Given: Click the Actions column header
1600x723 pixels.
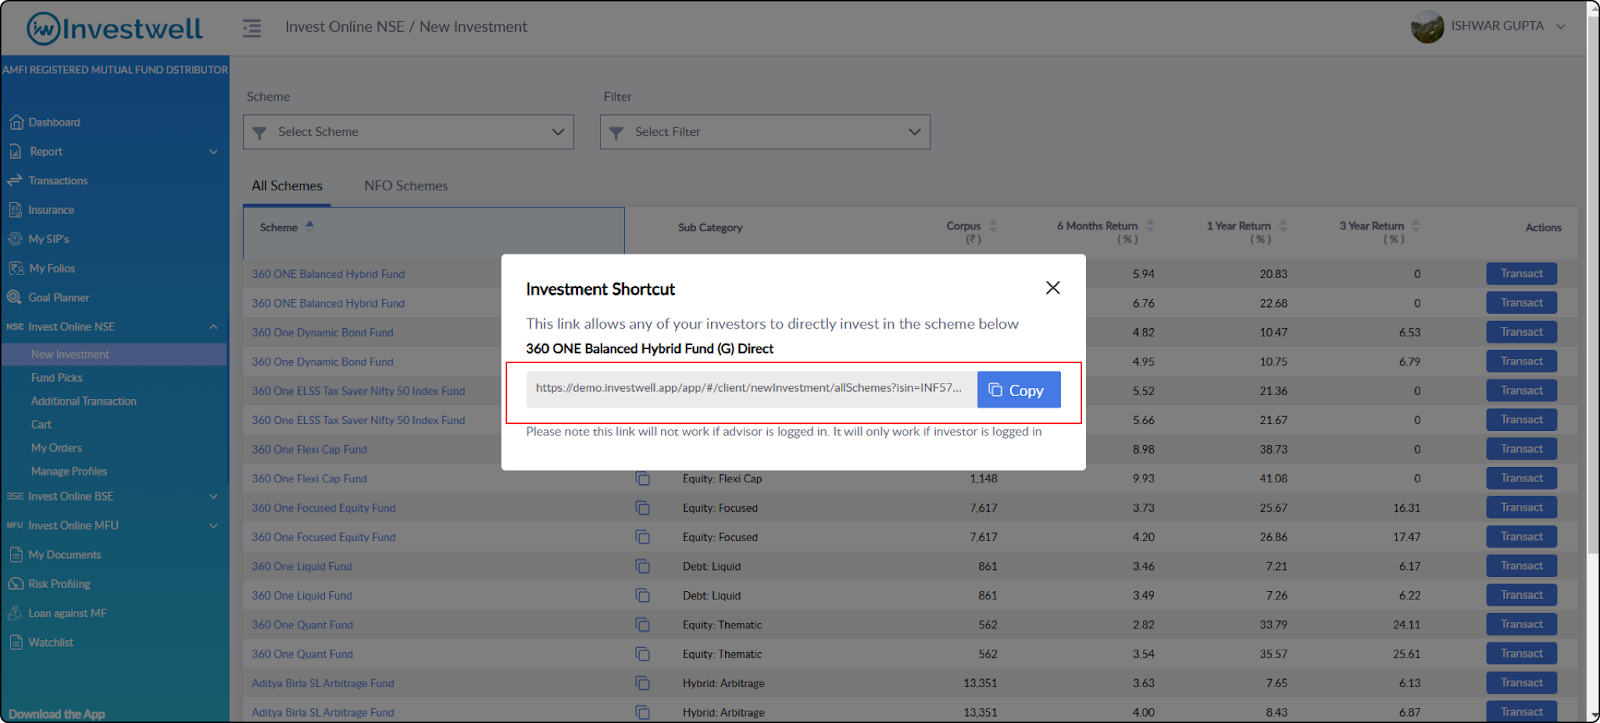Looking at the screenshot, I should (1543, 228).
